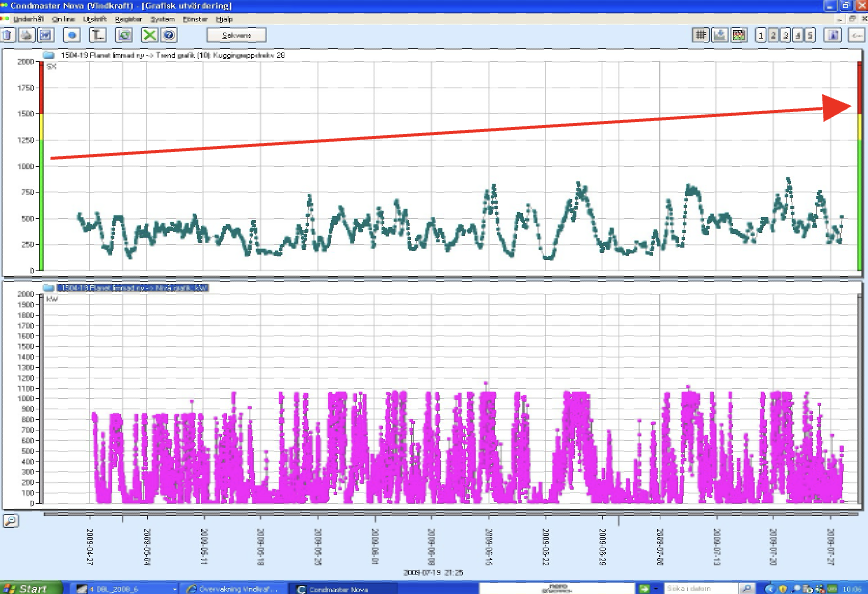Click the magnifier zoom icon below the graphs

click(9, 520)
